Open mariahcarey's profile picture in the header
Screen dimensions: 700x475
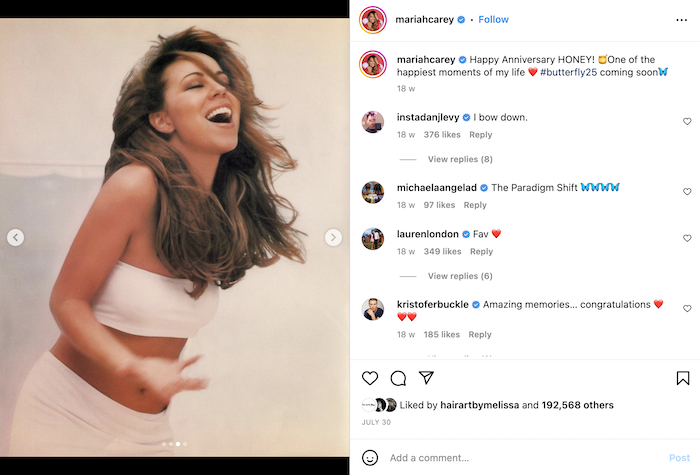click(373, 19)
